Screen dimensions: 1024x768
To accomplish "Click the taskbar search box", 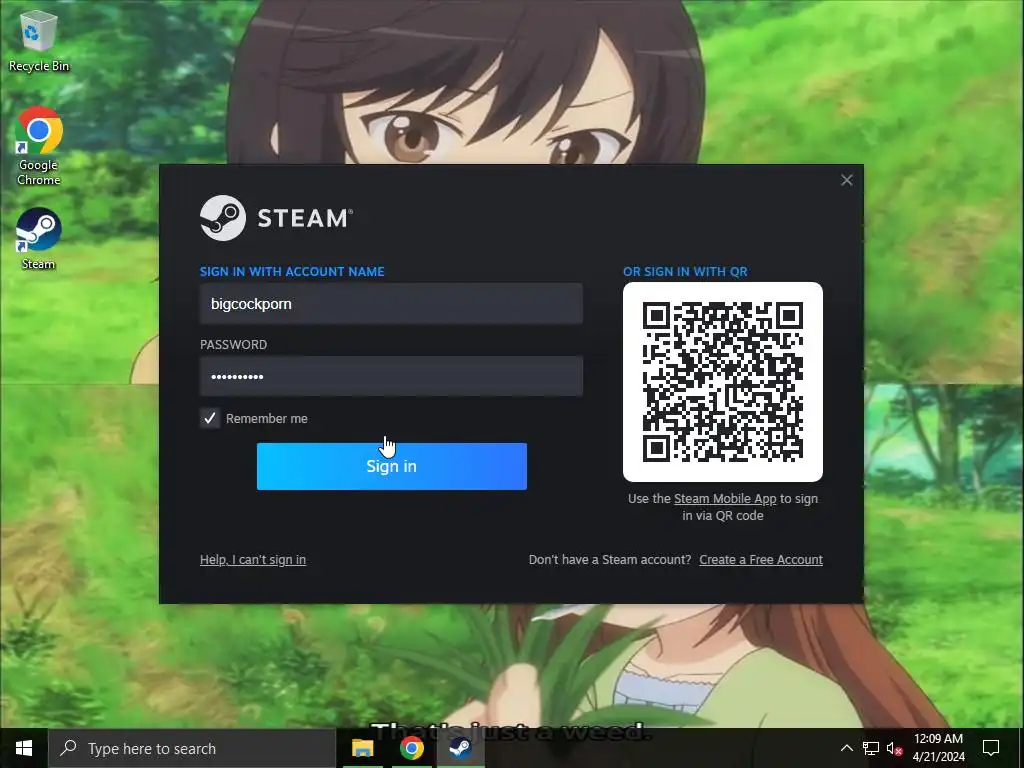I will (x=192, y=748).
